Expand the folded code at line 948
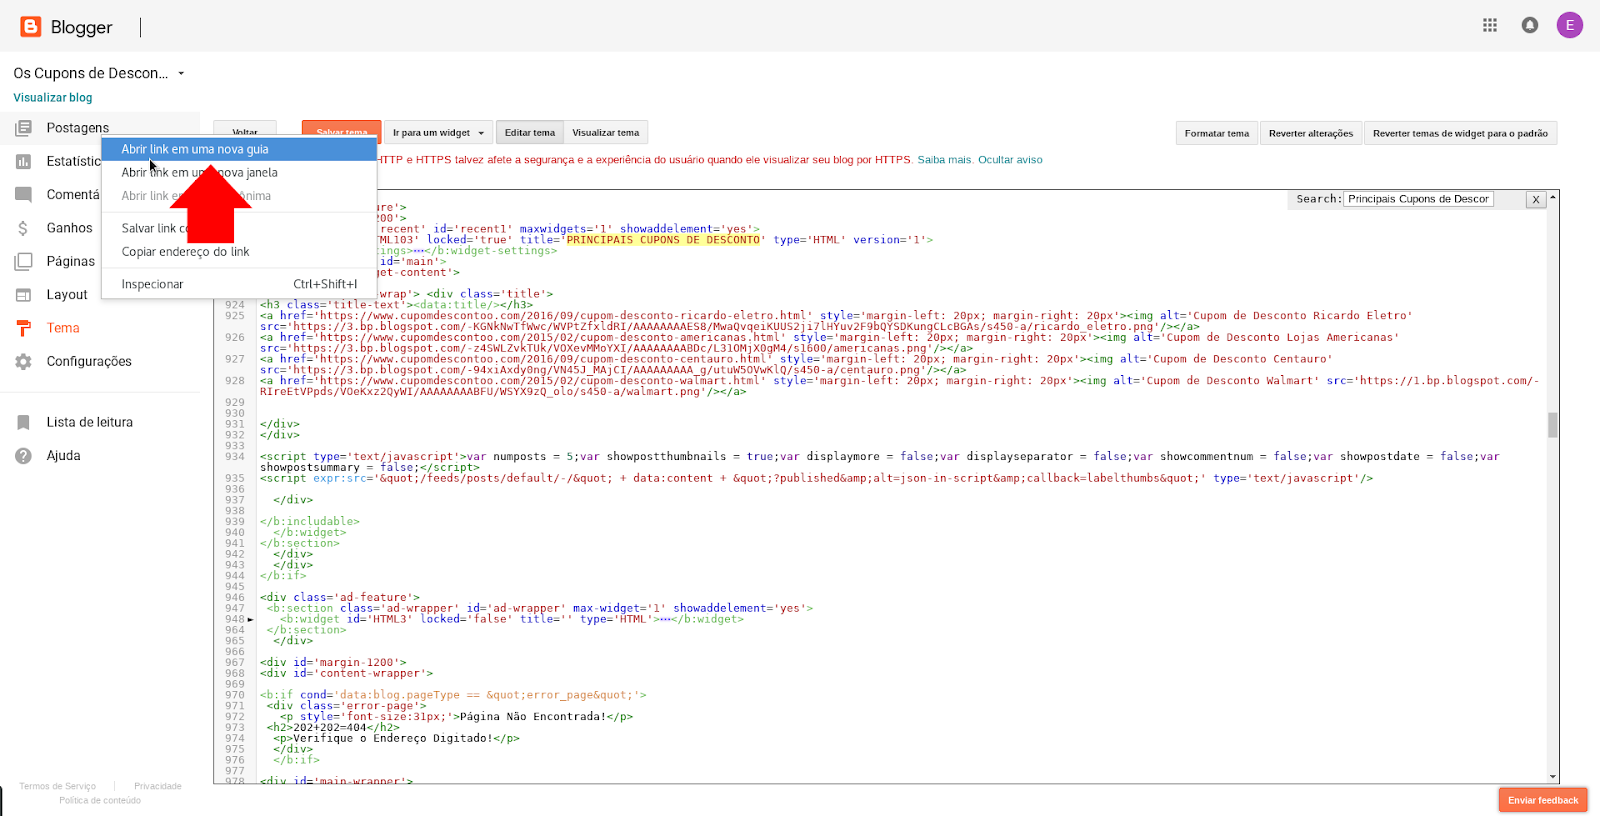The image size is (1600, 816). pyautogui.click(x=250, y=620)
